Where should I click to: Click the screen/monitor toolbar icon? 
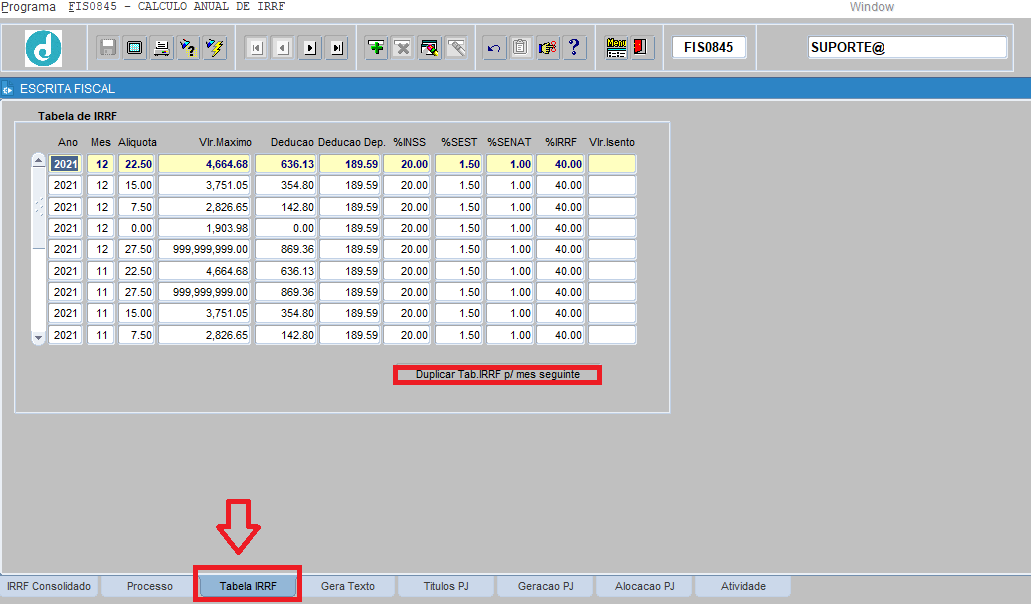coord(135,48)
